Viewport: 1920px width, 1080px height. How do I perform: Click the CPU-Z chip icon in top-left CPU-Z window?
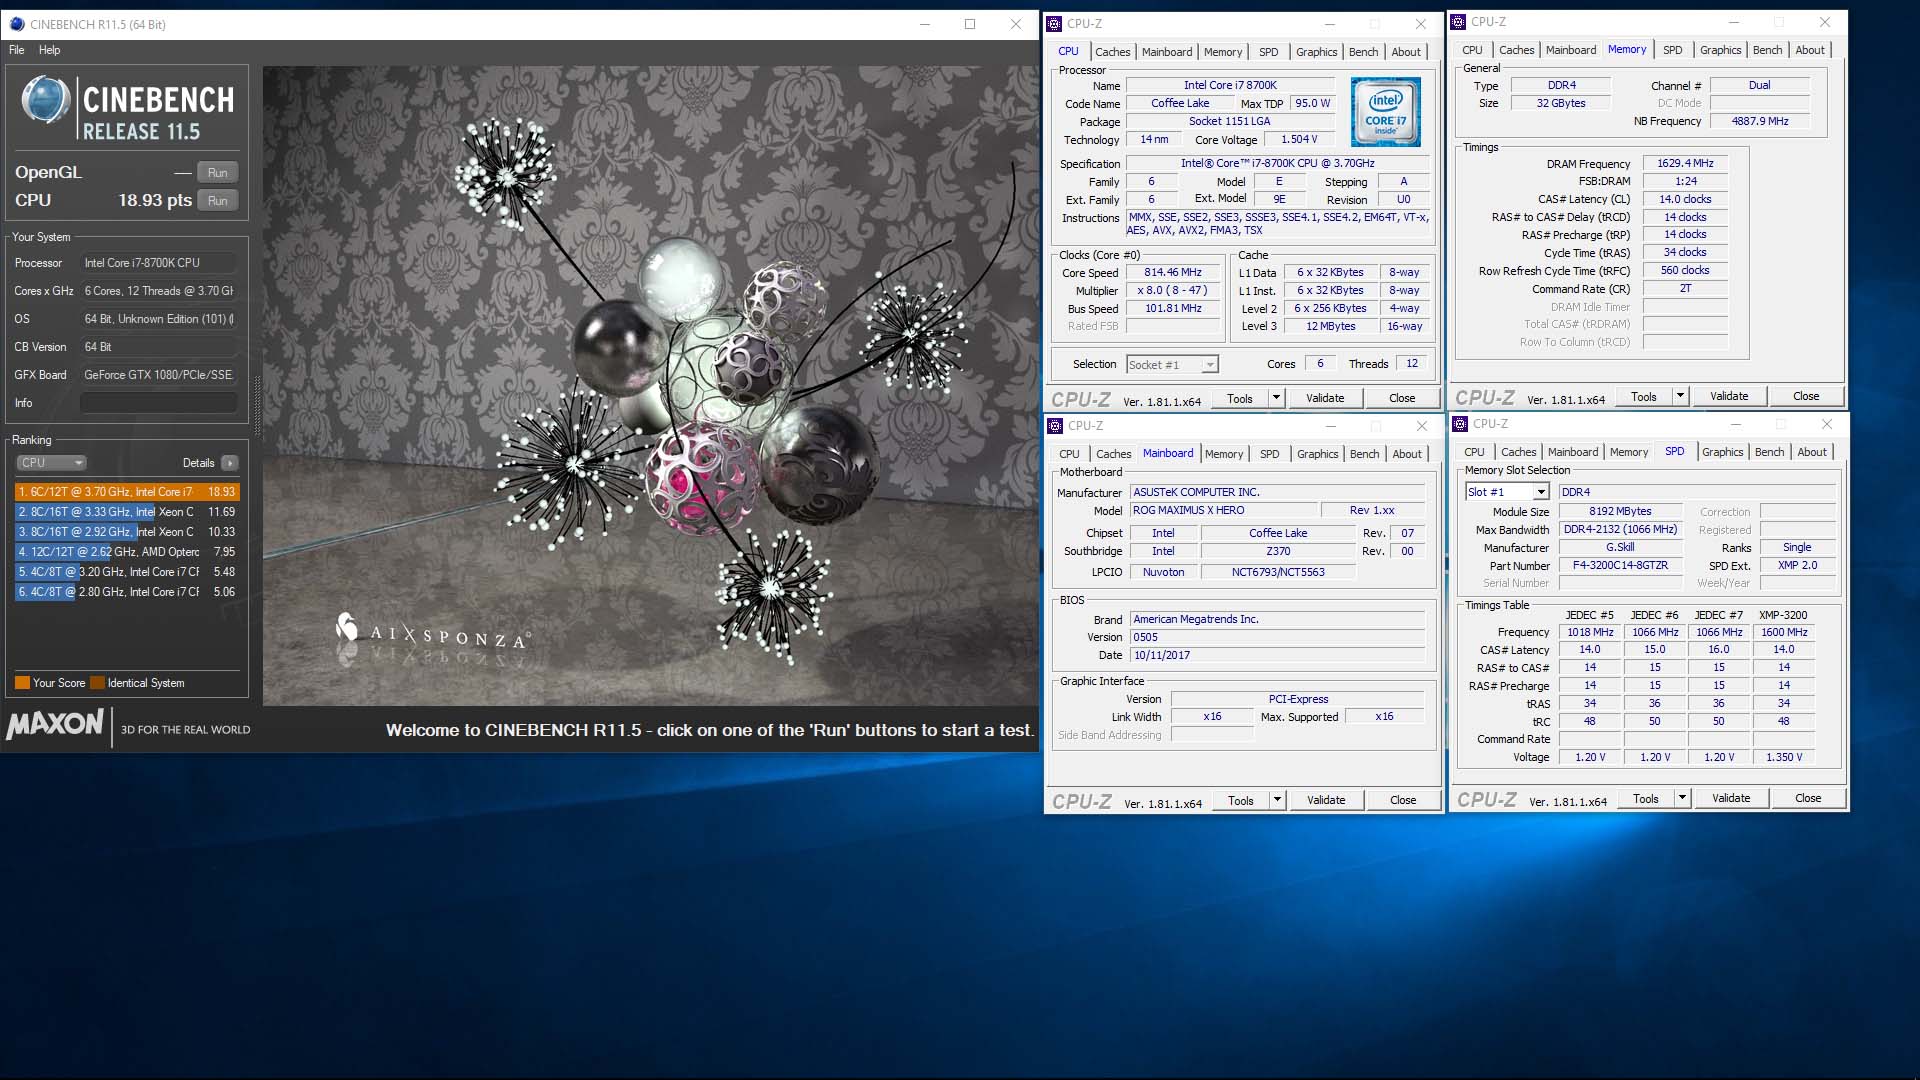click(1055, 24)
